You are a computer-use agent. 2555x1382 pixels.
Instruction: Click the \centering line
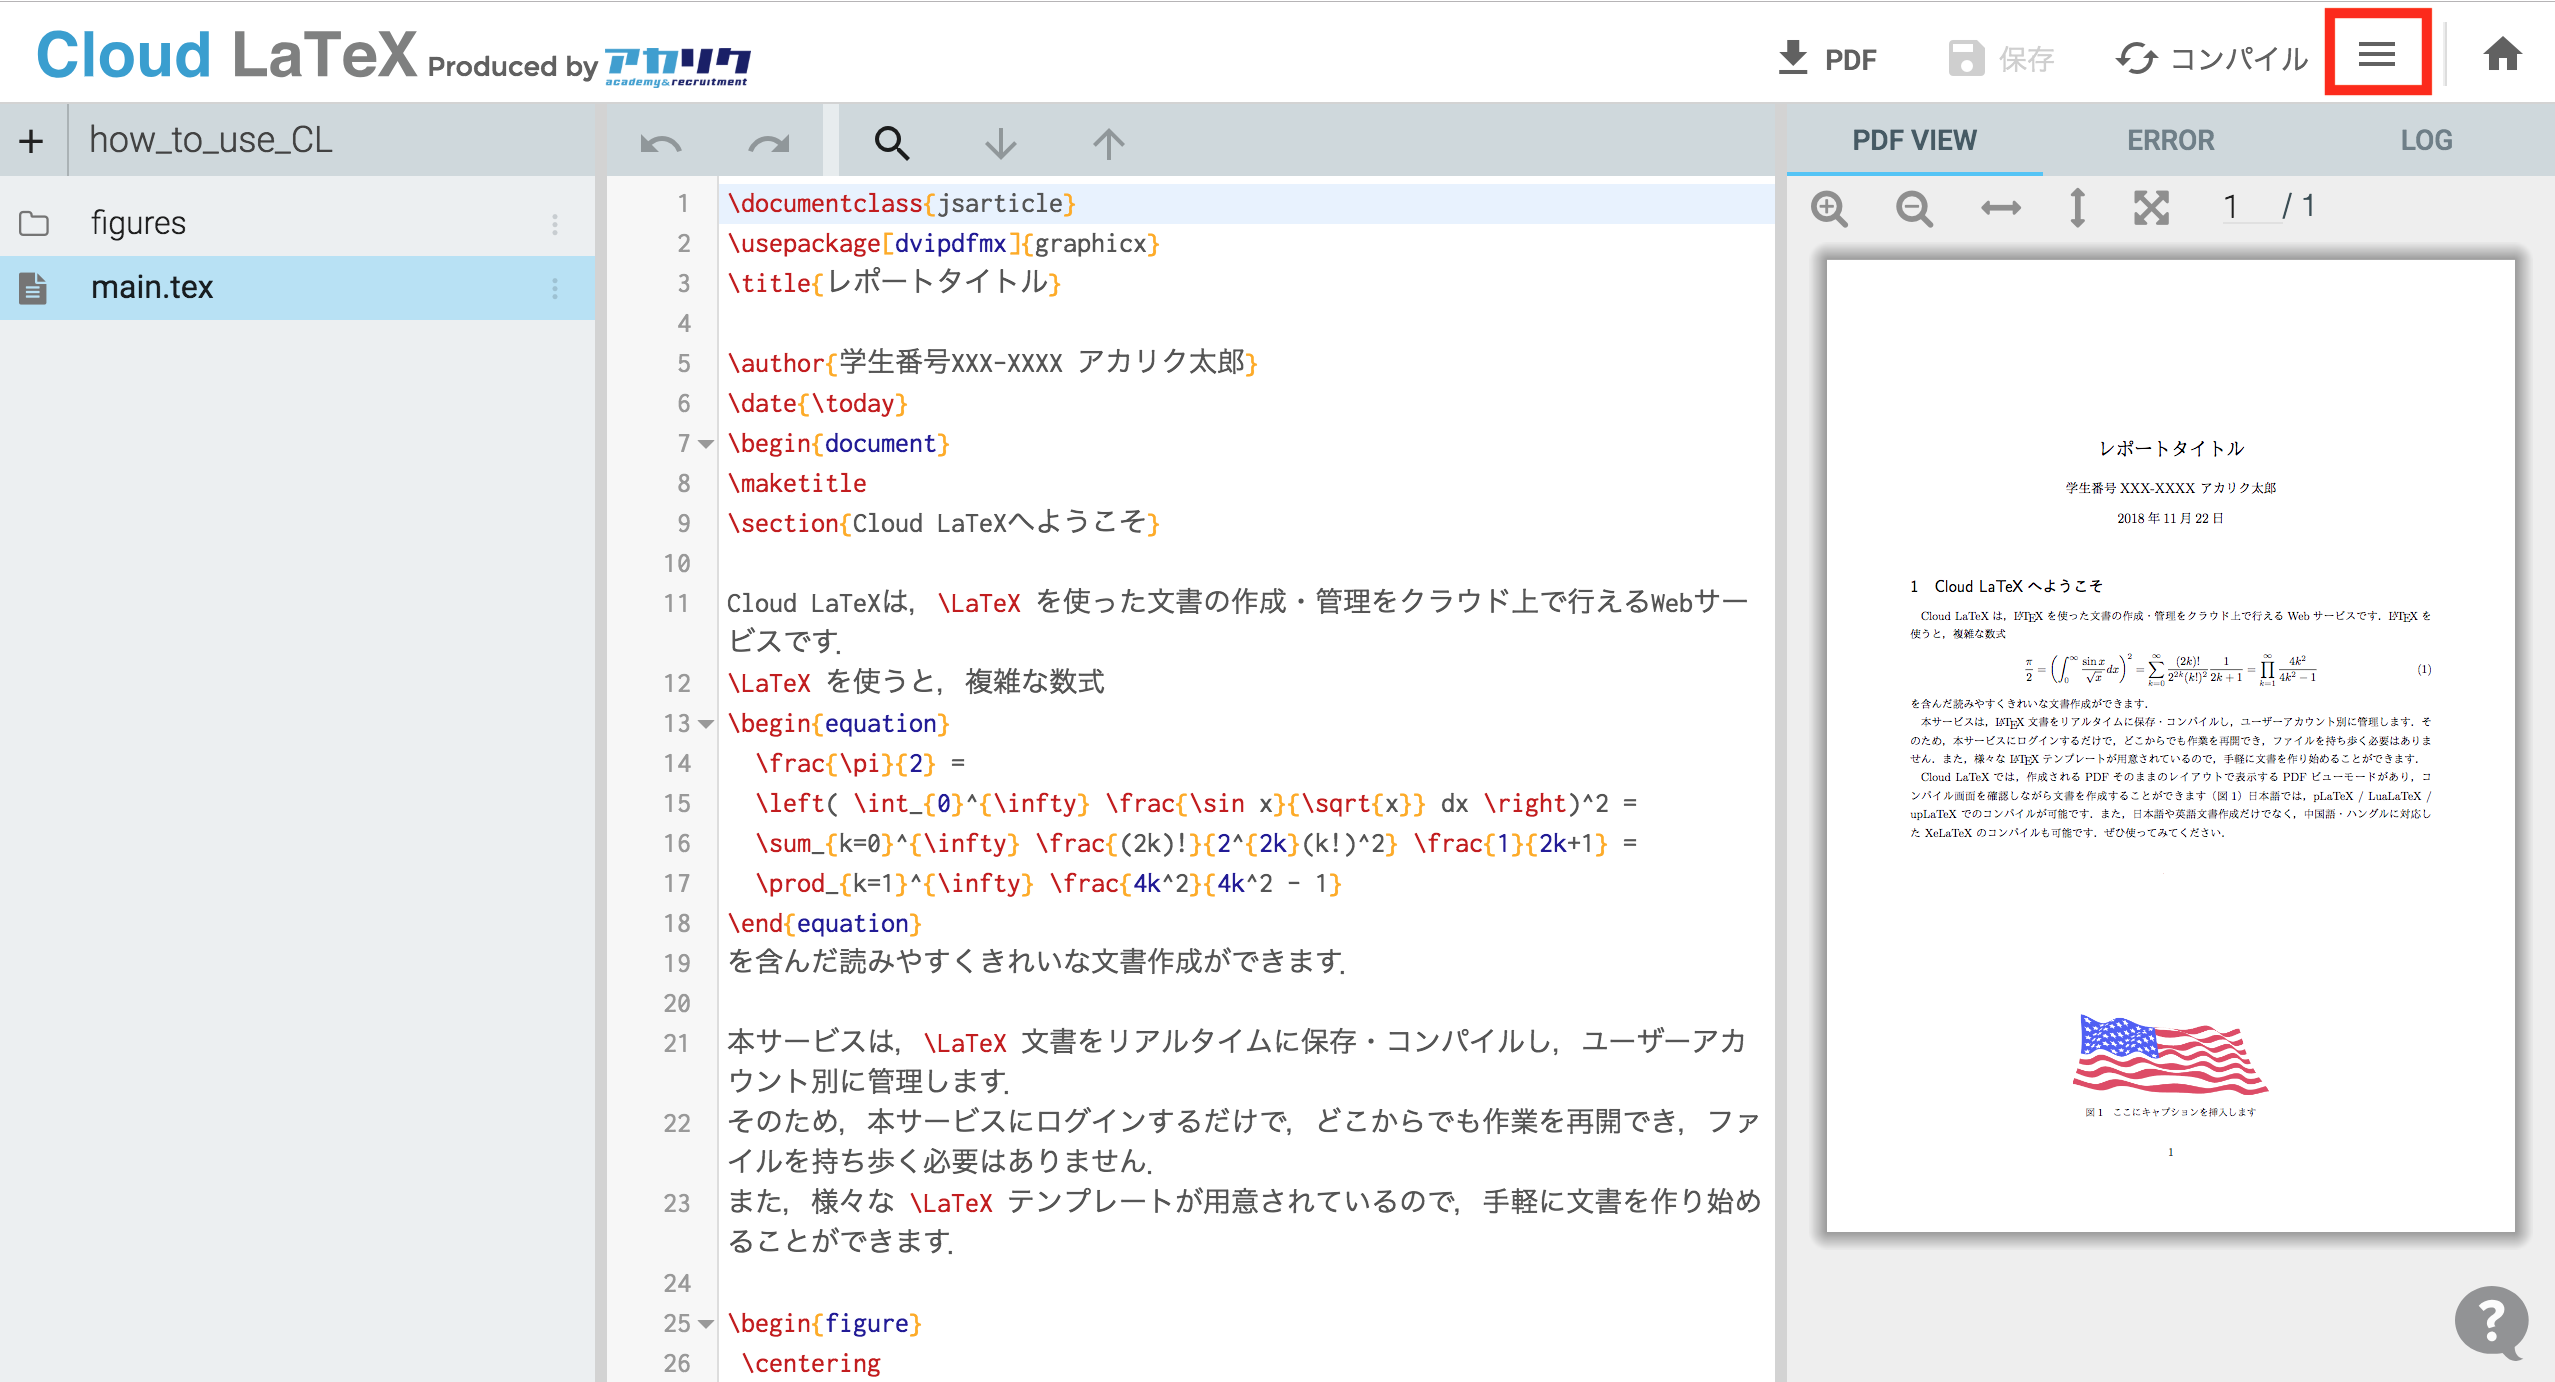point(811,1364)
